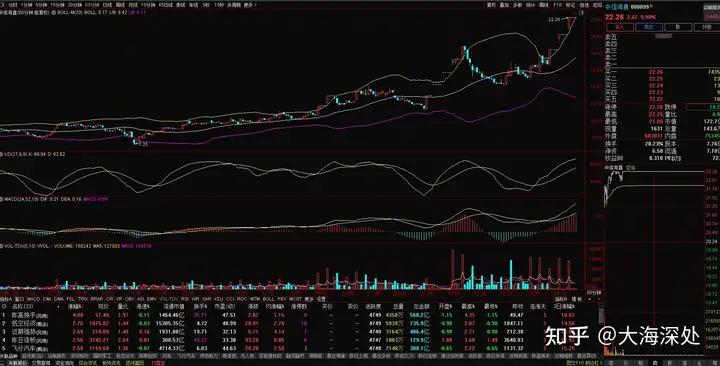
Task: Switch chart to 15分钟 period
Action: (x=57, y=5)
